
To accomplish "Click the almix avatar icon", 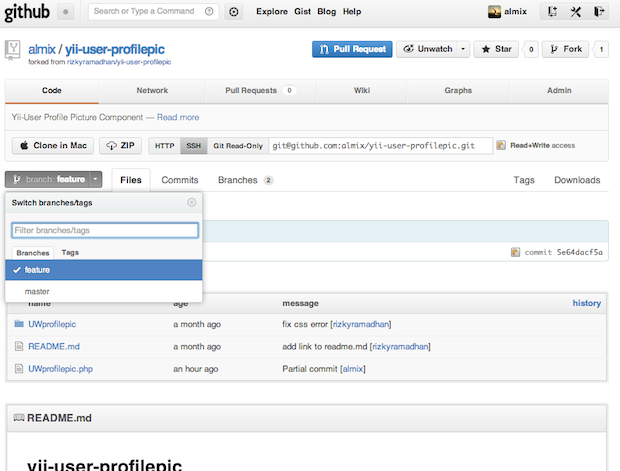I will [x=494, y=12].
